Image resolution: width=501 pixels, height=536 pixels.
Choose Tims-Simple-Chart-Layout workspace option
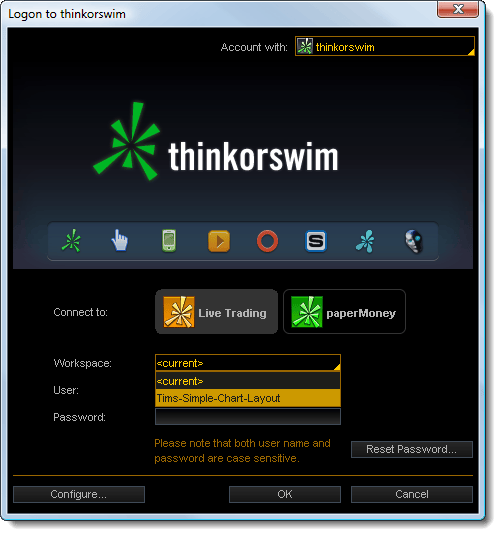pos(248,398)
